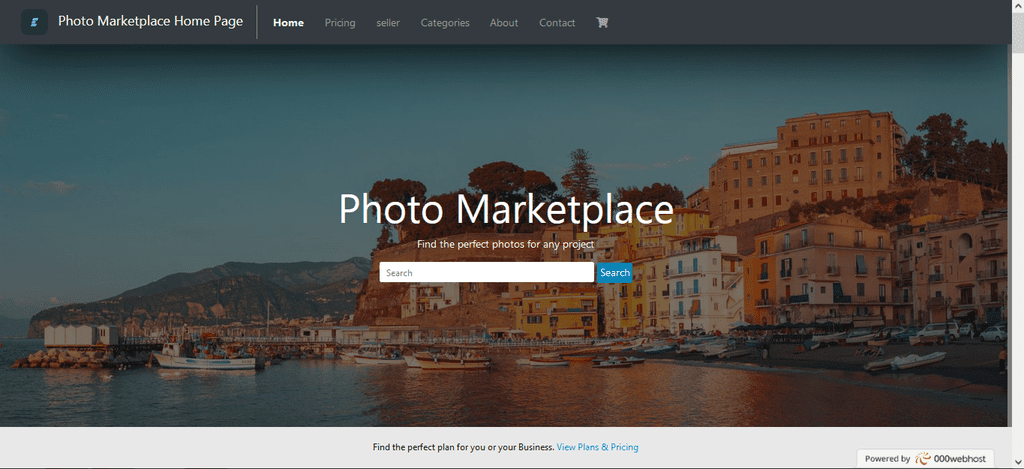Click the blue Search button
The height and width of the screenshot is (469, 1024).
tap(615, 272)
